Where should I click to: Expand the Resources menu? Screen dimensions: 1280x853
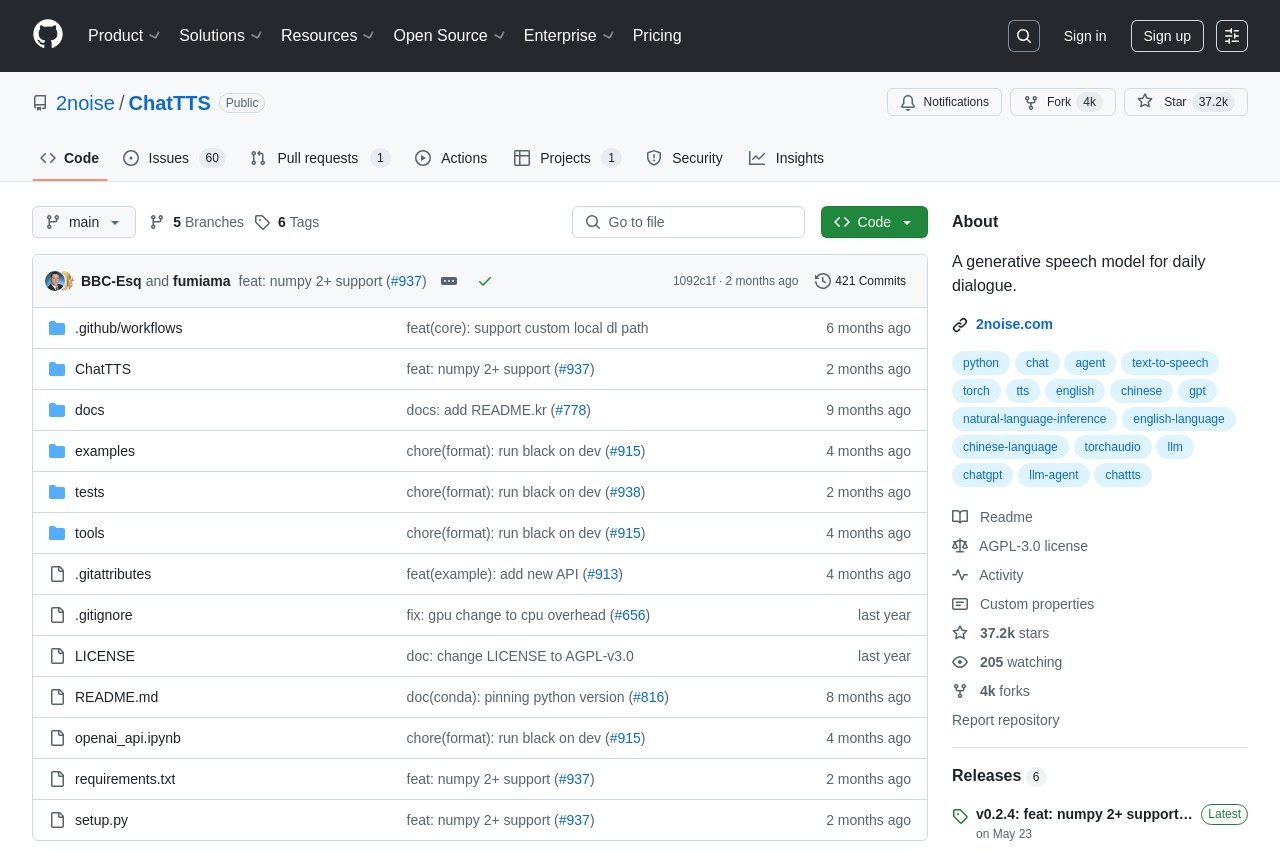click(x=328, y=36)
